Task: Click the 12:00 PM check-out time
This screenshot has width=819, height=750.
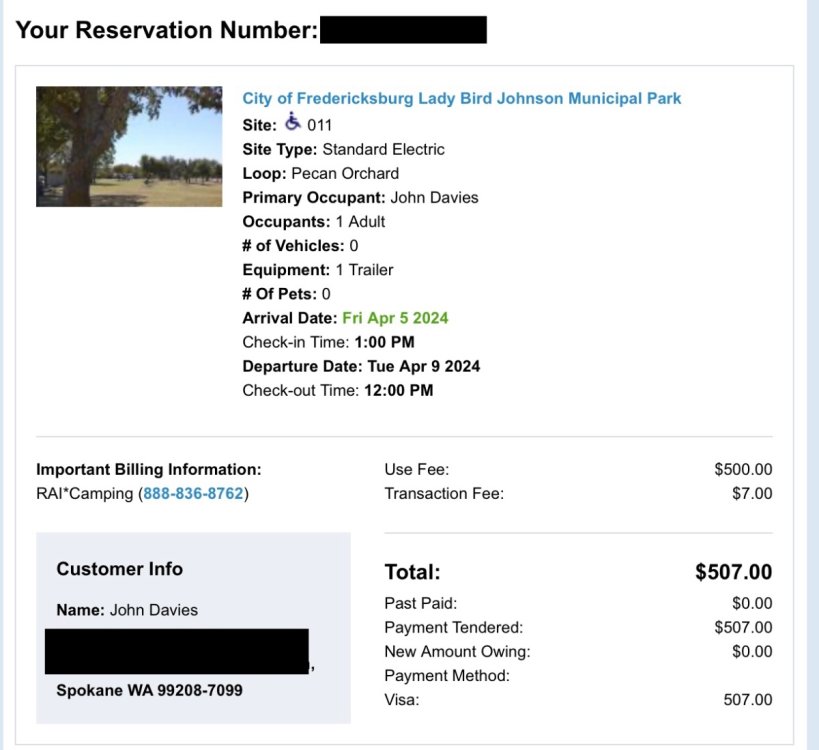Action: (397, 390)
